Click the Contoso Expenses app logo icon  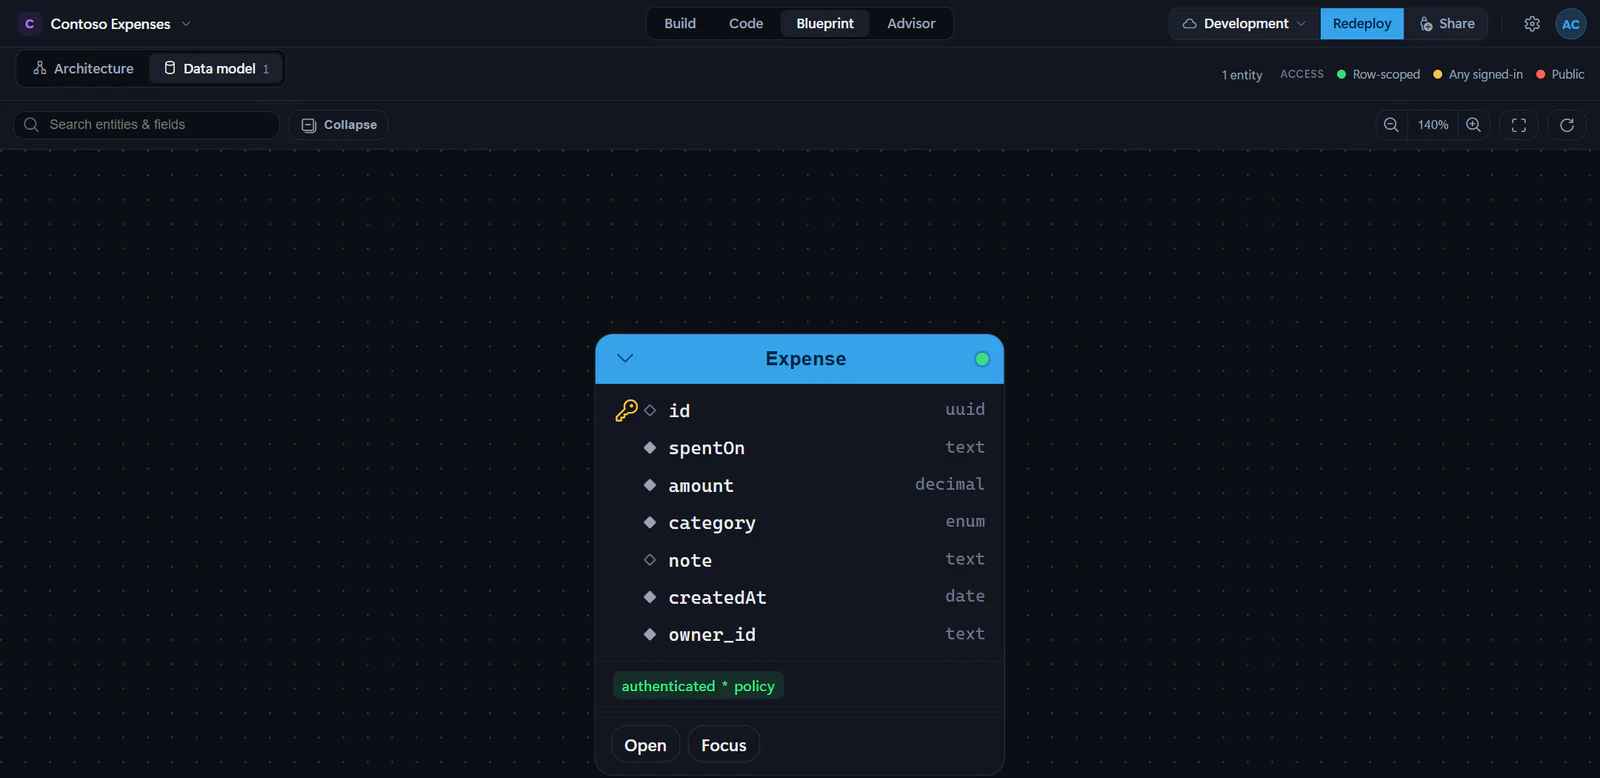pos(30,24)
